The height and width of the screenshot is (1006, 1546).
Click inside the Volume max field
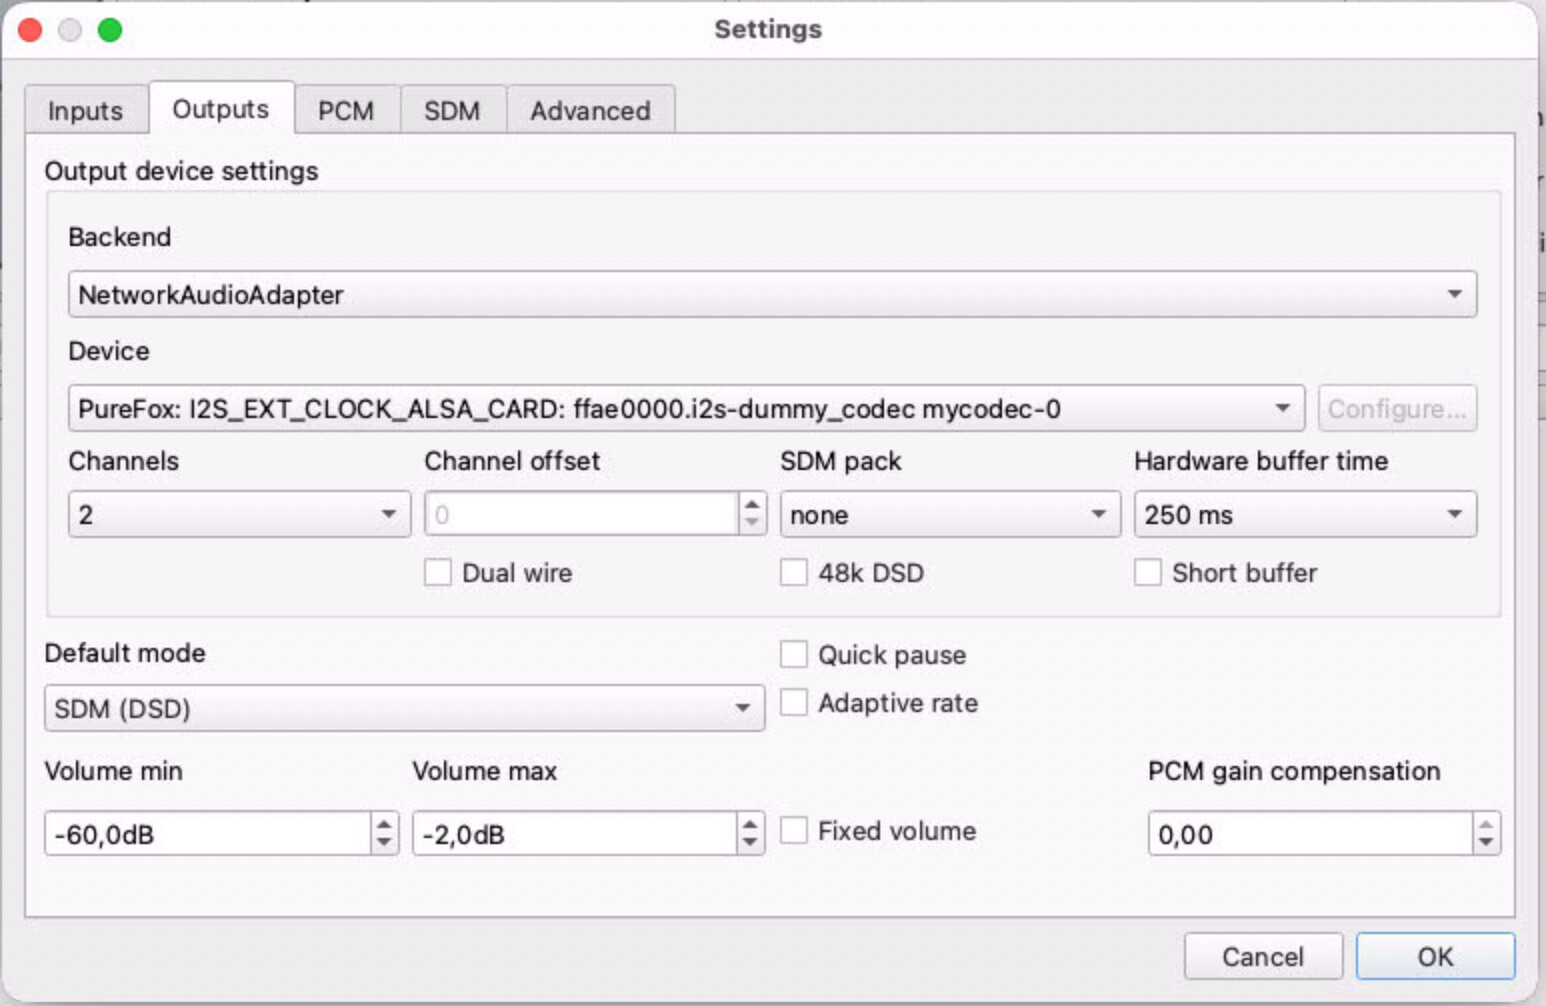point(574,833)
